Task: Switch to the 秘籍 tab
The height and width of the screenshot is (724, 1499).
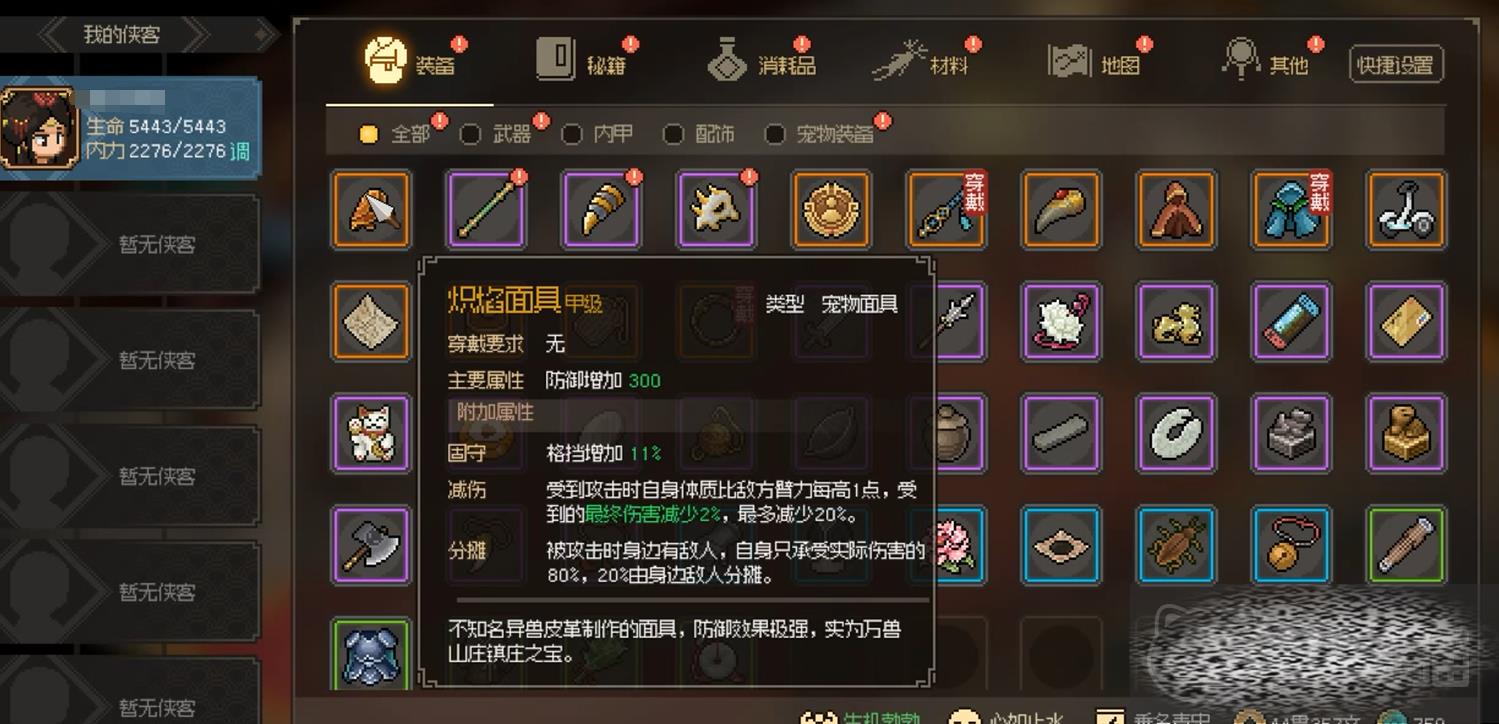Action: 582,62
